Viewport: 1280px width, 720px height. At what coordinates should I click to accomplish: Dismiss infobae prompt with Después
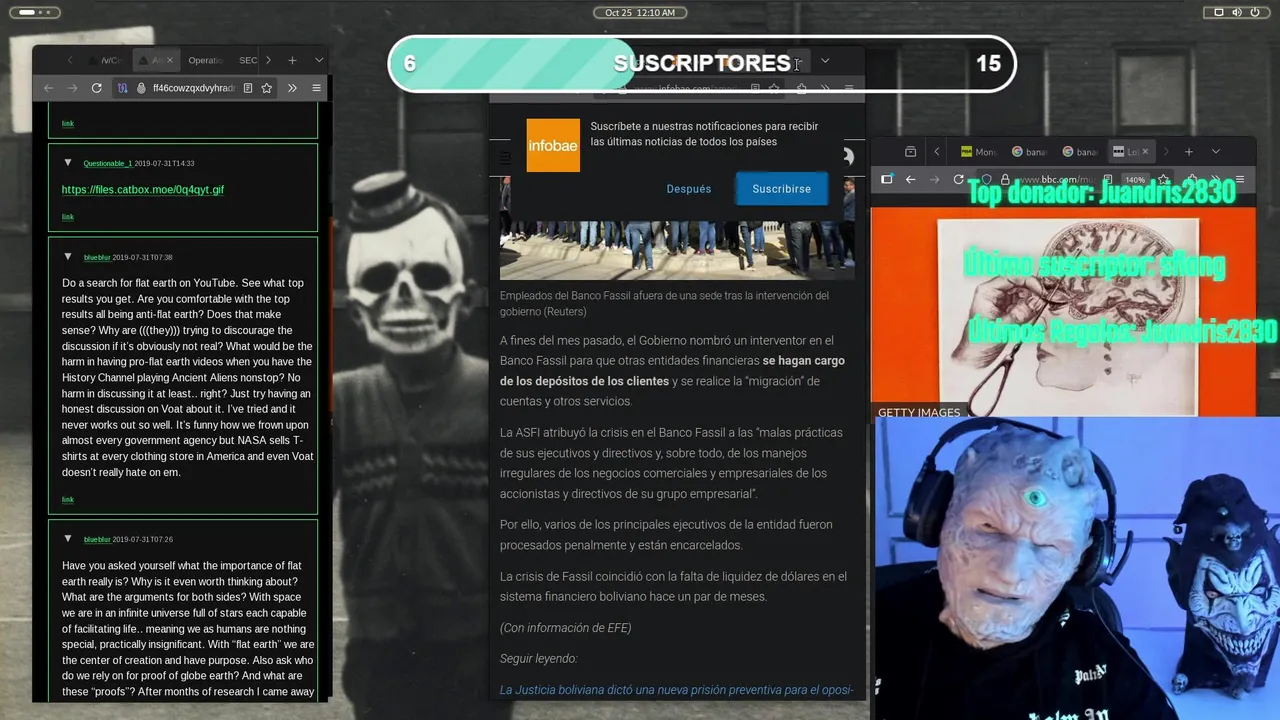[689, 188]
